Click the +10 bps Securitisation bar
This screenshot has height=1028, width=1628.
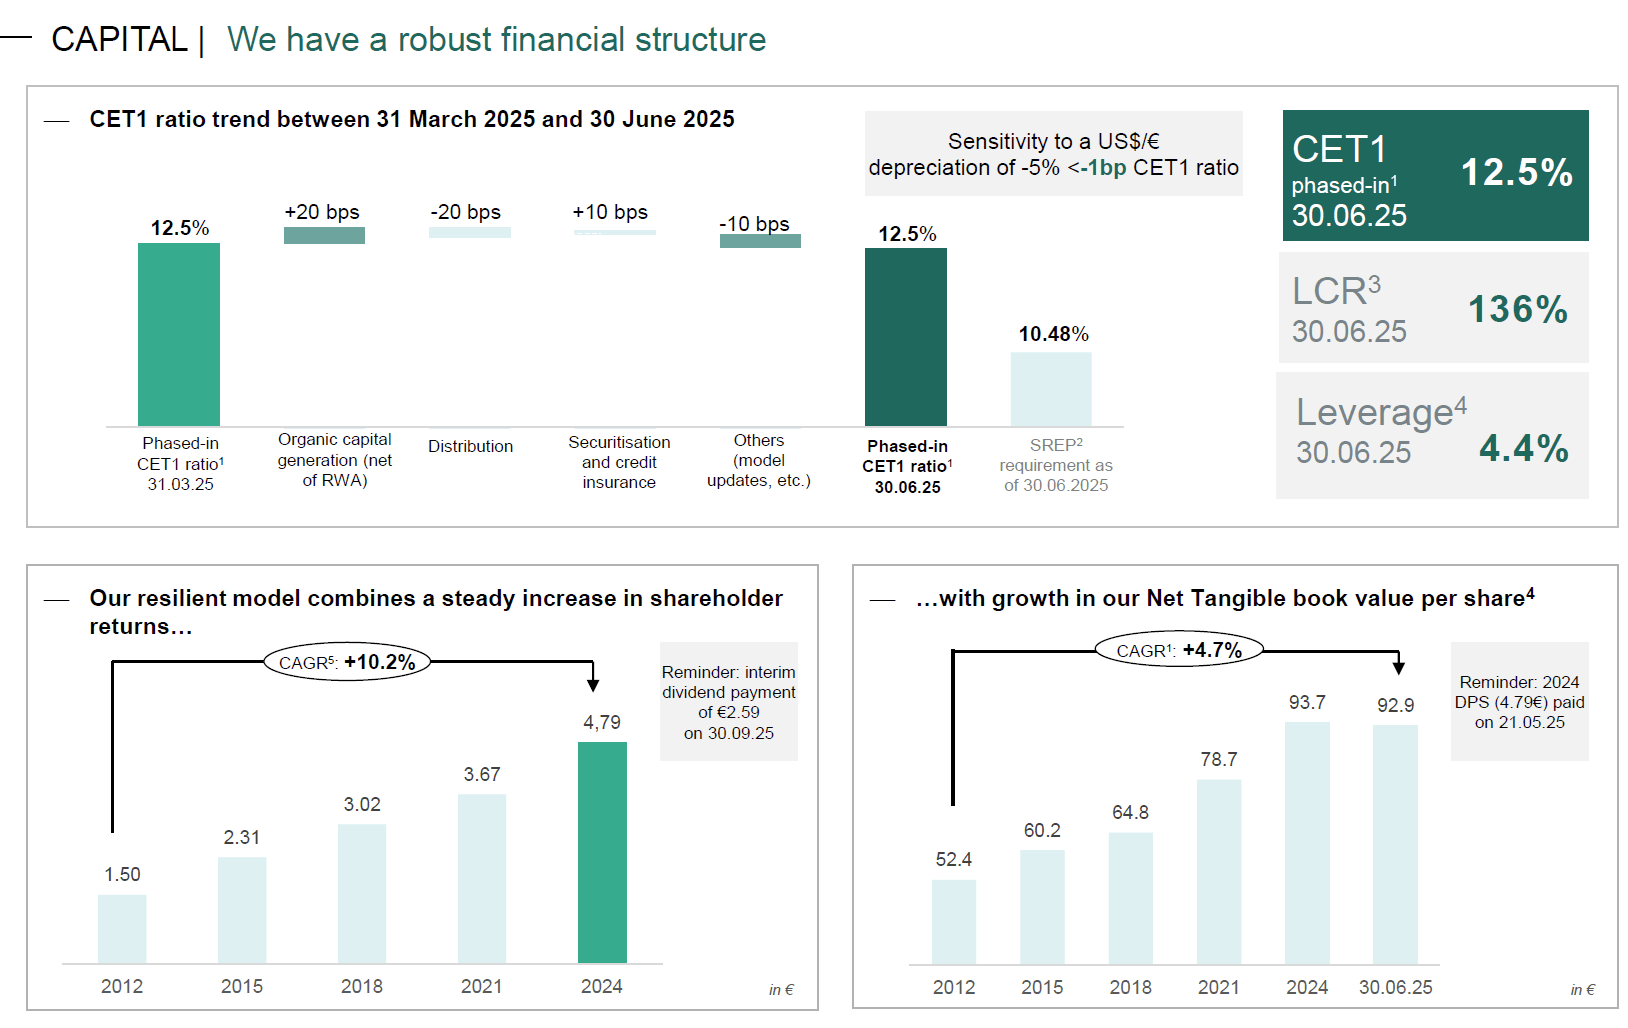click(614, 231)
